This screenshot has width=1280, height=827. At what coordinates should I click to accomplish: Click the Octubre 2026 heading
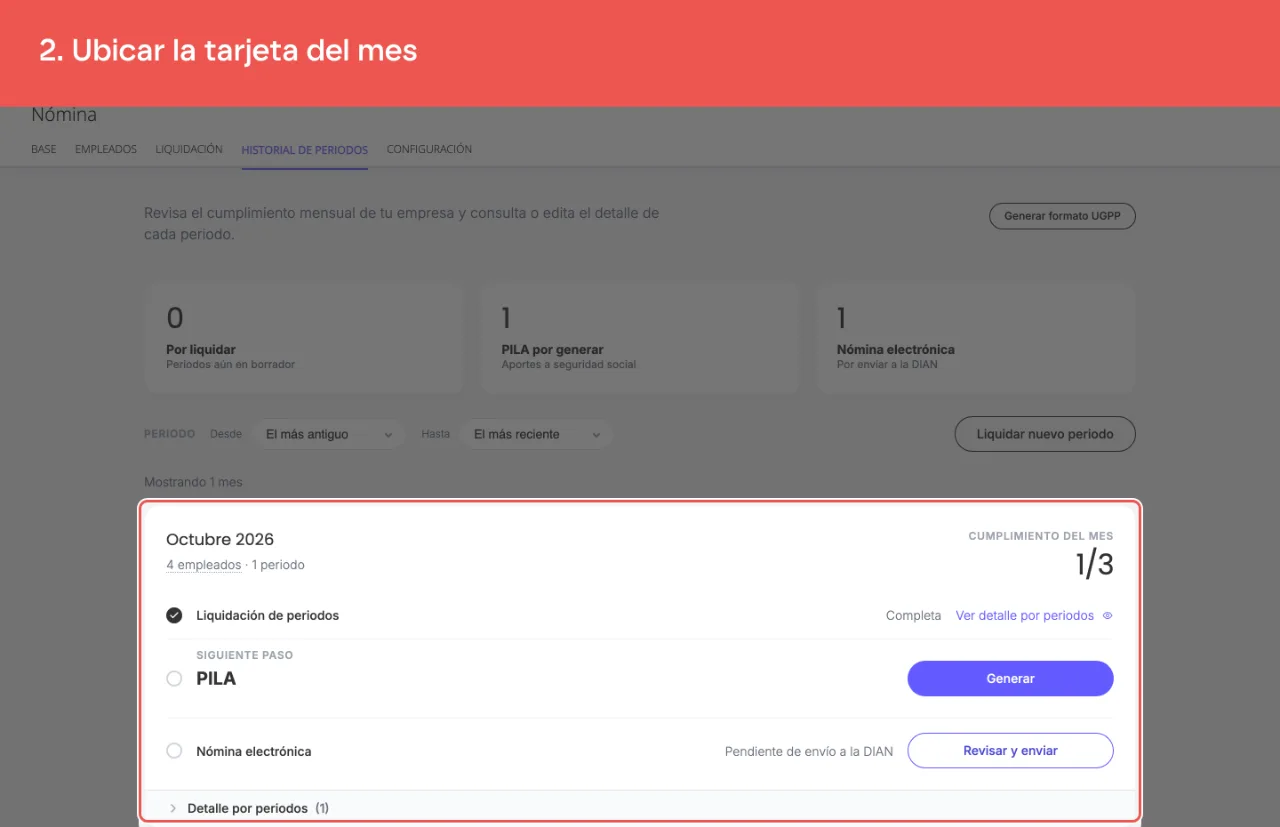pyautogui.click(x=220, y=540)
